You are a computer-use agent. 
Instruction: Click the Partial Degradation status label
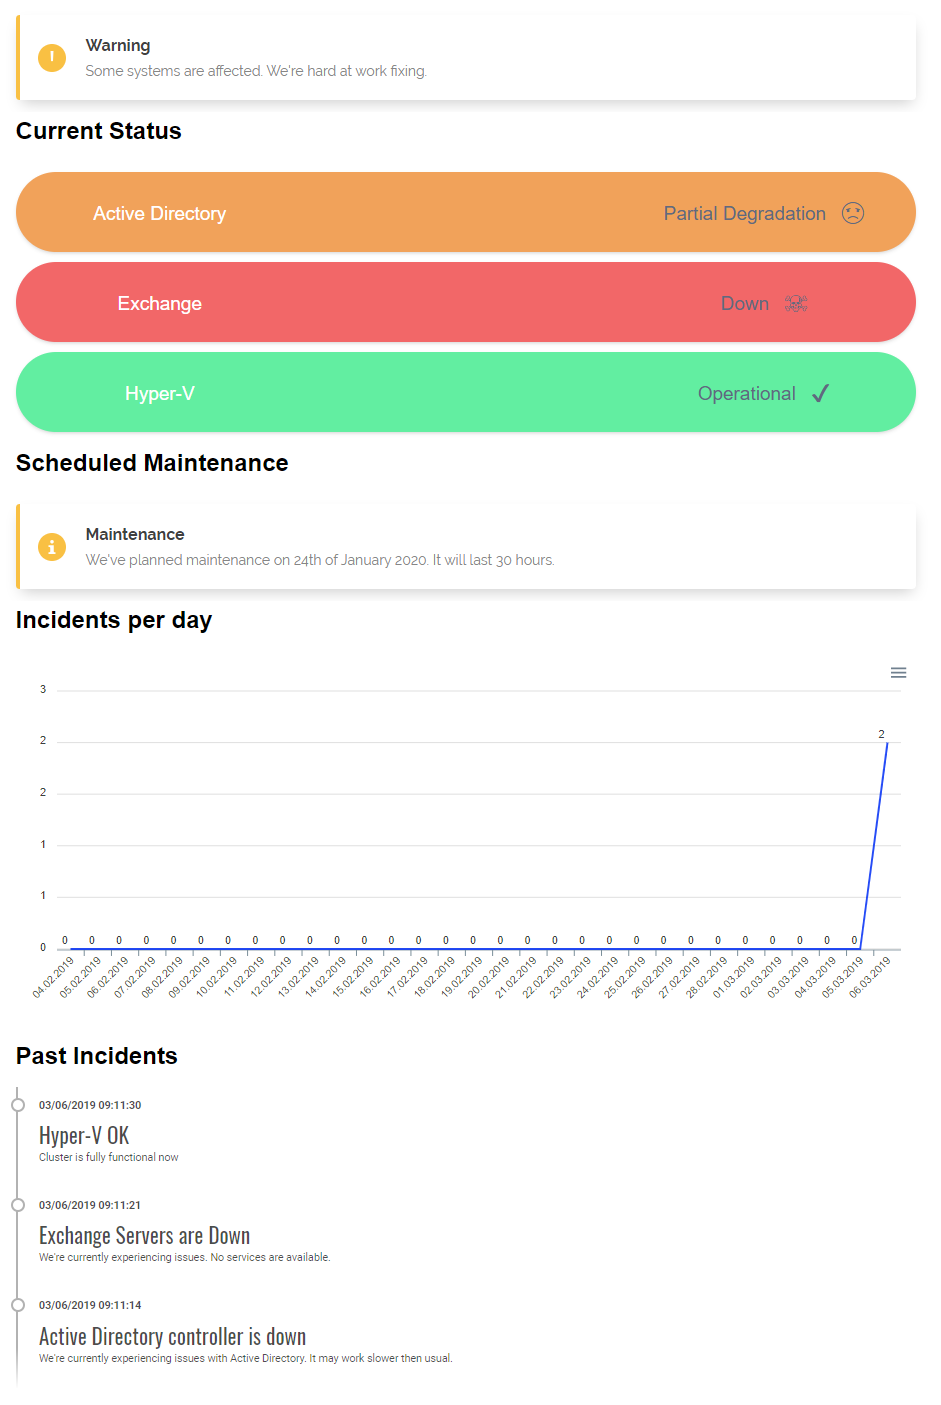click(744, 213)
